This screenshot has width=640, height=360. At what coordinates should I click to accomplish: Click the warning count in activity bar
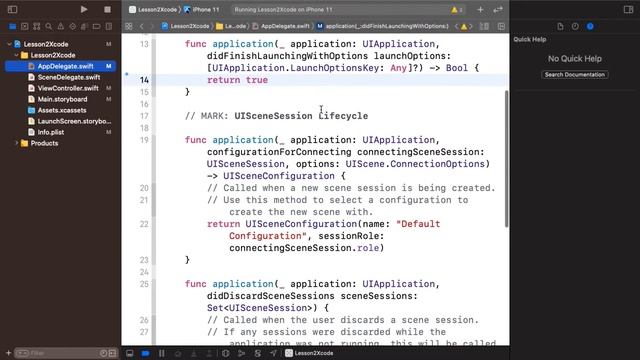point(457,9)
